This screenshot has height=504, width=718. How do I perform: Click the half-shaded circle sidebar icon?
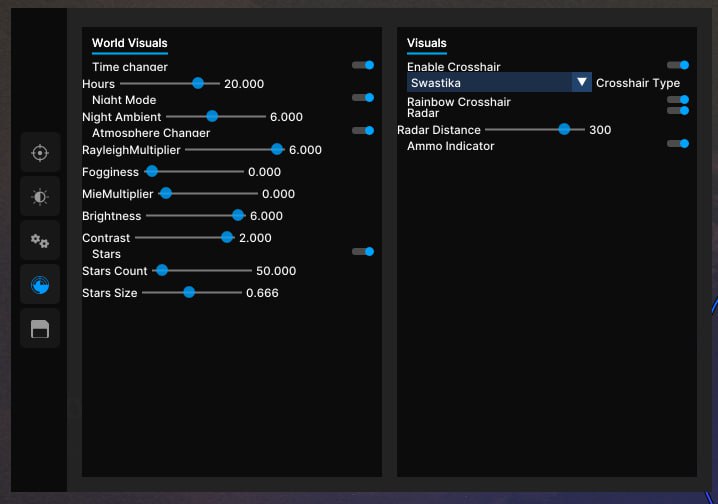click(x=40, y=197)
